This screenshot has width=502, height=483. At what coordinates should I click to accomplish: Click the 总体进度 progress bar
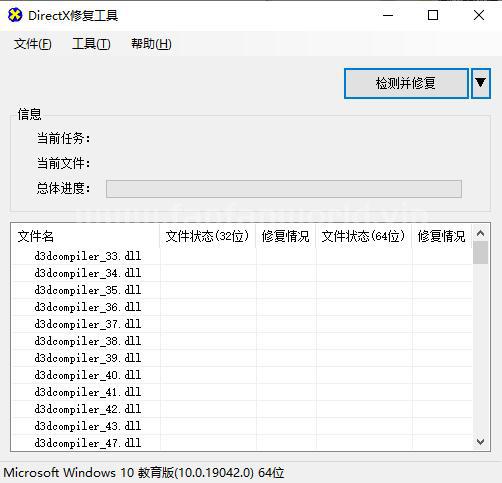click(284, 189)
